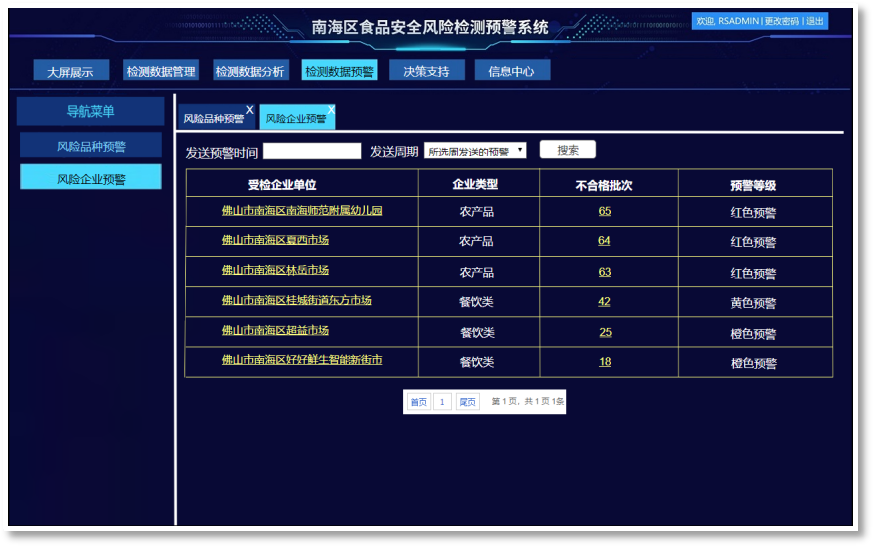Viewport: 875px width, 548px height.
Task: Open the 发送周期 dropdown
Action: 475,151
